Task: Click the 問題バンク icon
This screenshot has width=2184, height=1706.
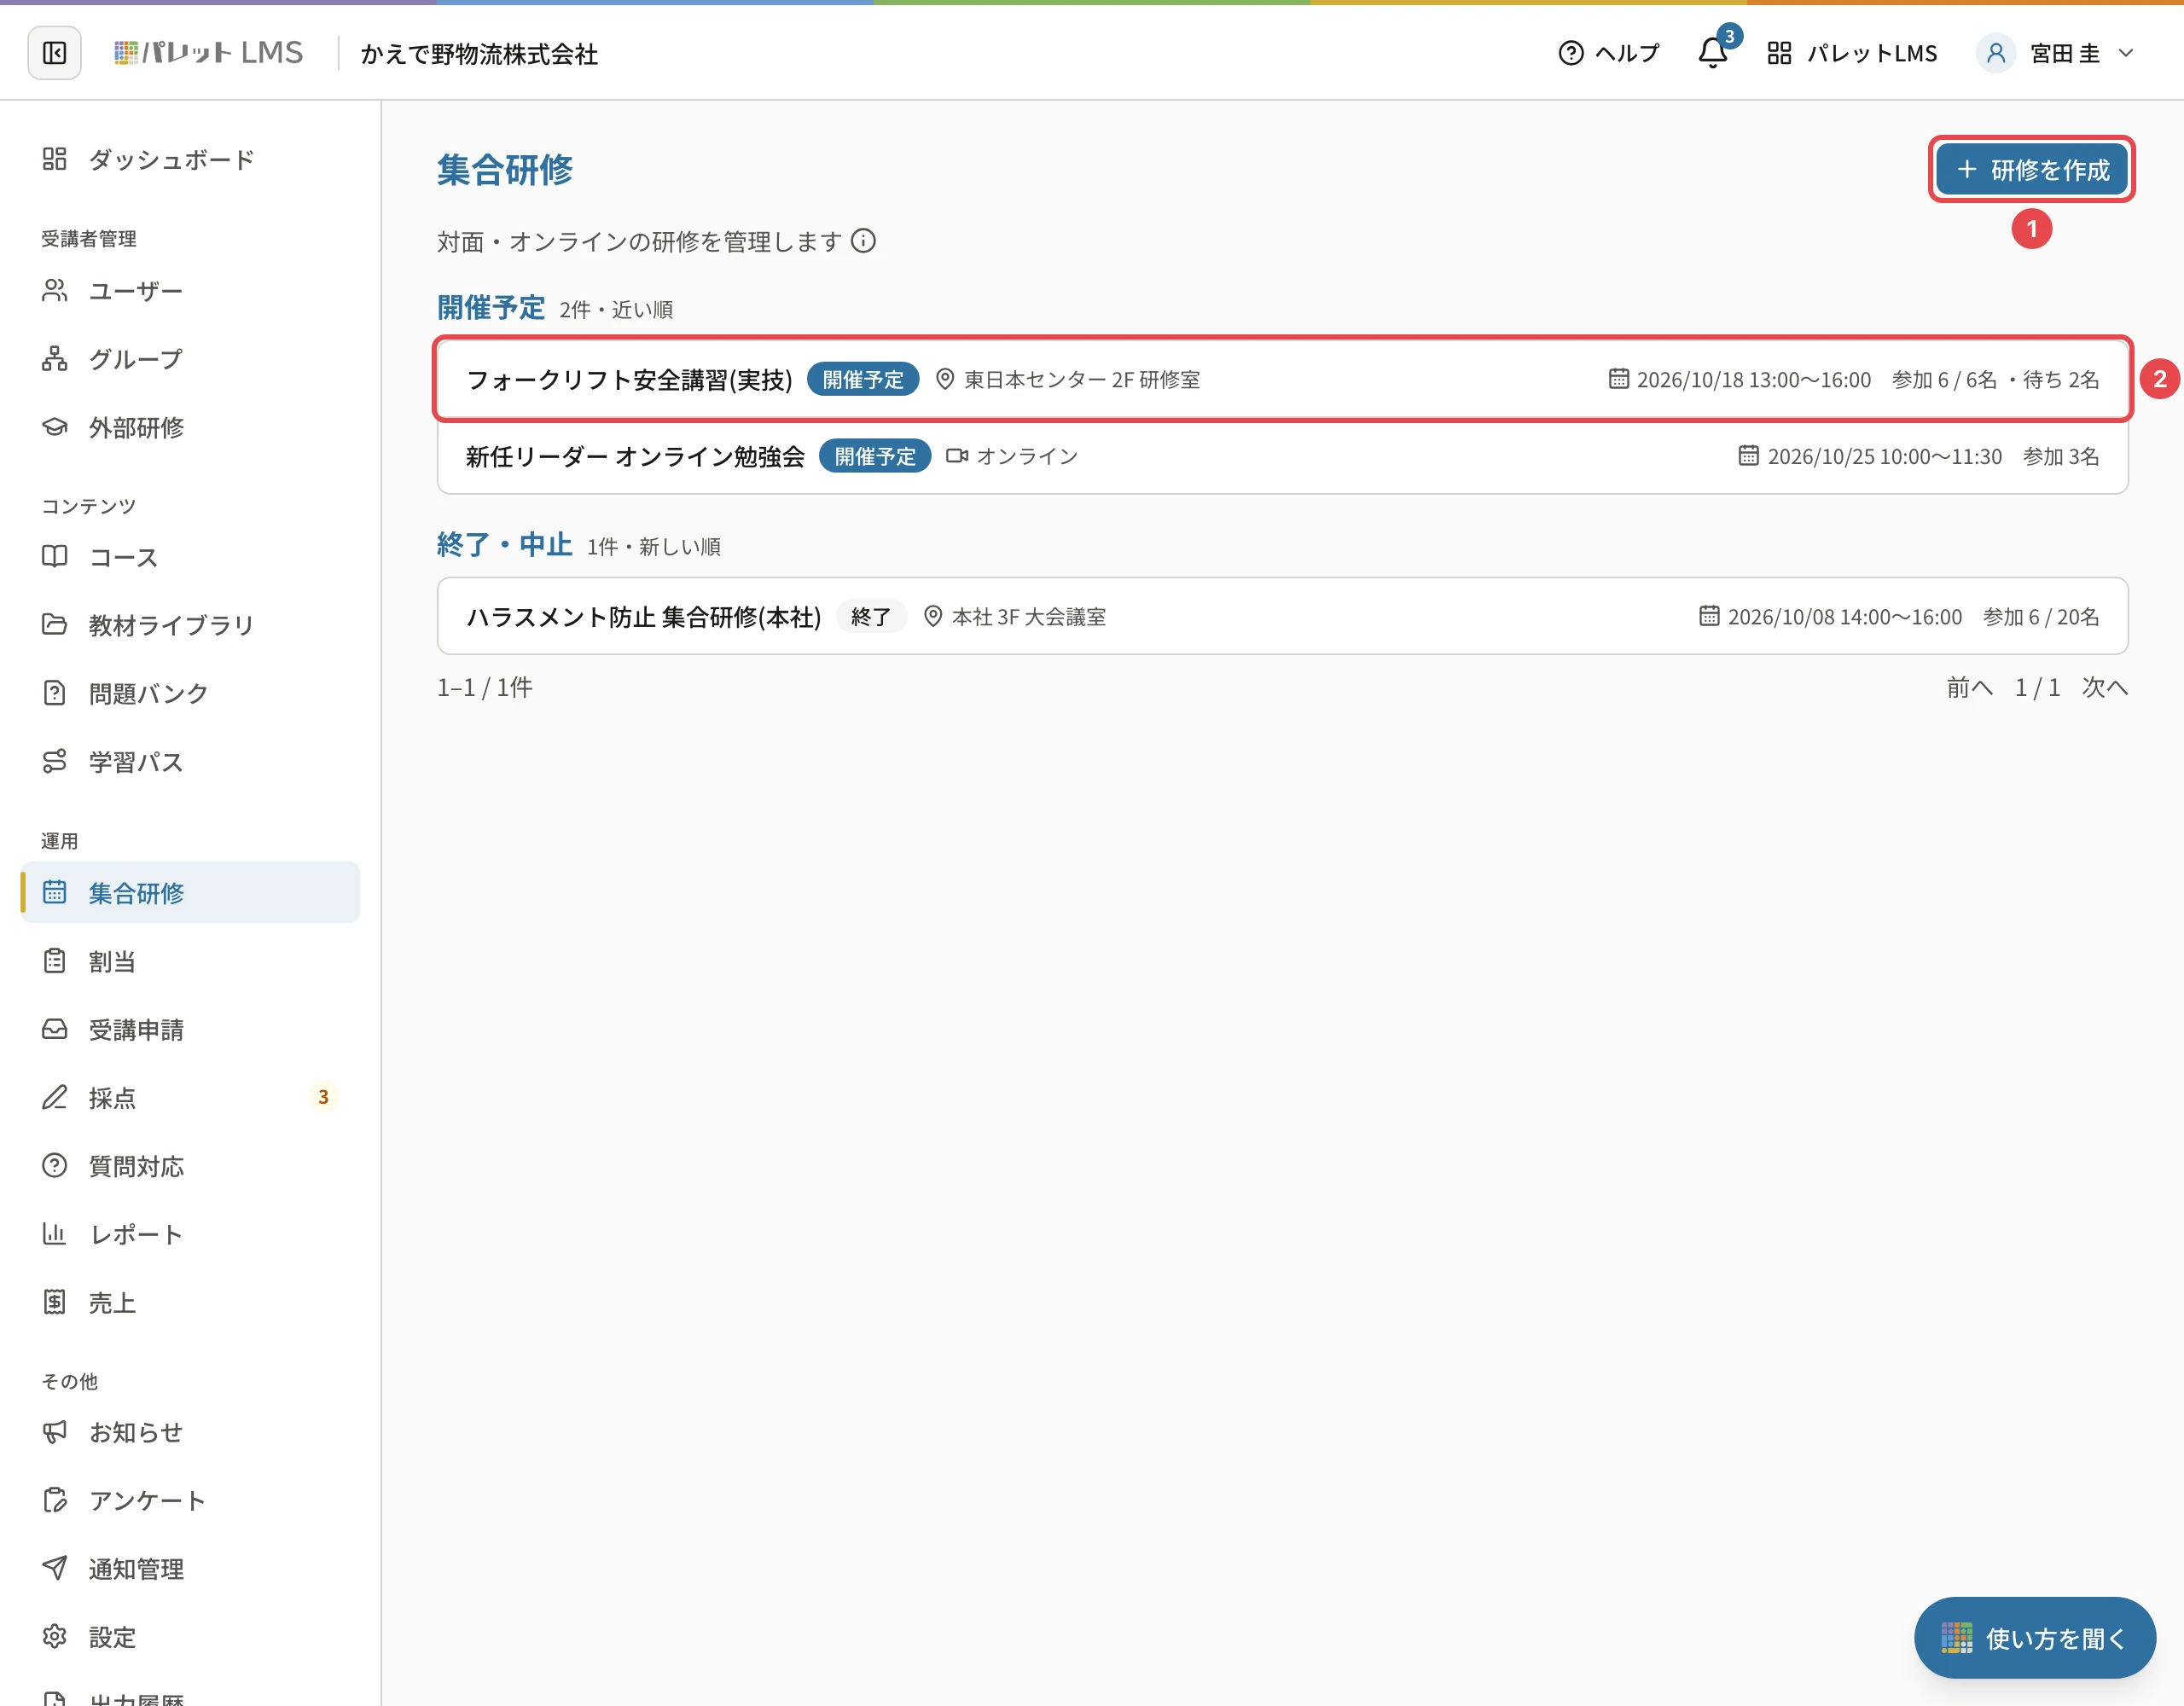Action: tap(55, 693)
